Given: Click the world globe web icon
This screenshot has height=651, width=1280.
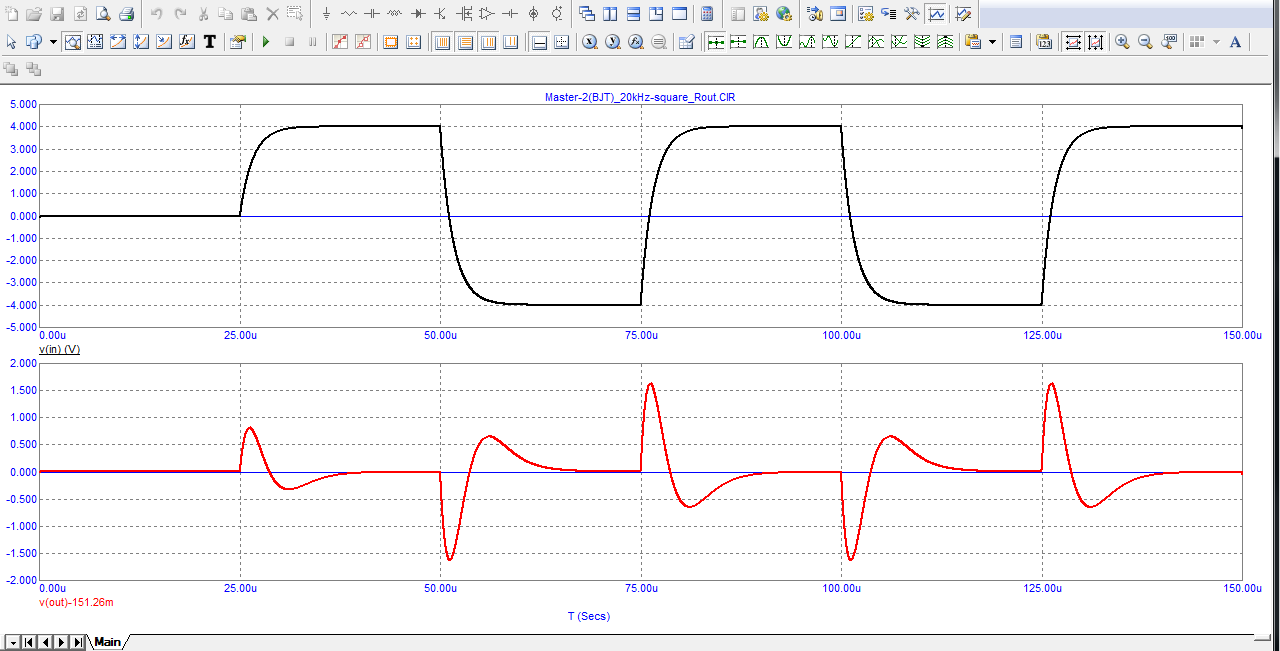Looking at the screenshot, I should click(x=783, y=14).
